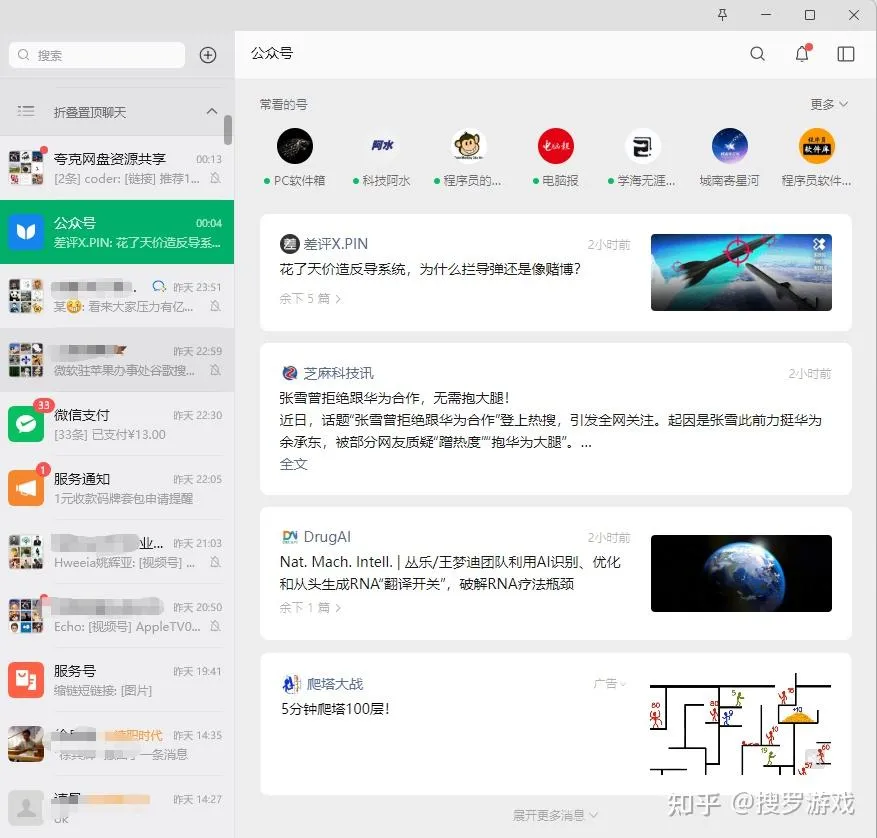Image resolution: width=877 pixels, height=838 pixels.
Task: Open 电脑报 red account avatar
Action: click(555, 146)
